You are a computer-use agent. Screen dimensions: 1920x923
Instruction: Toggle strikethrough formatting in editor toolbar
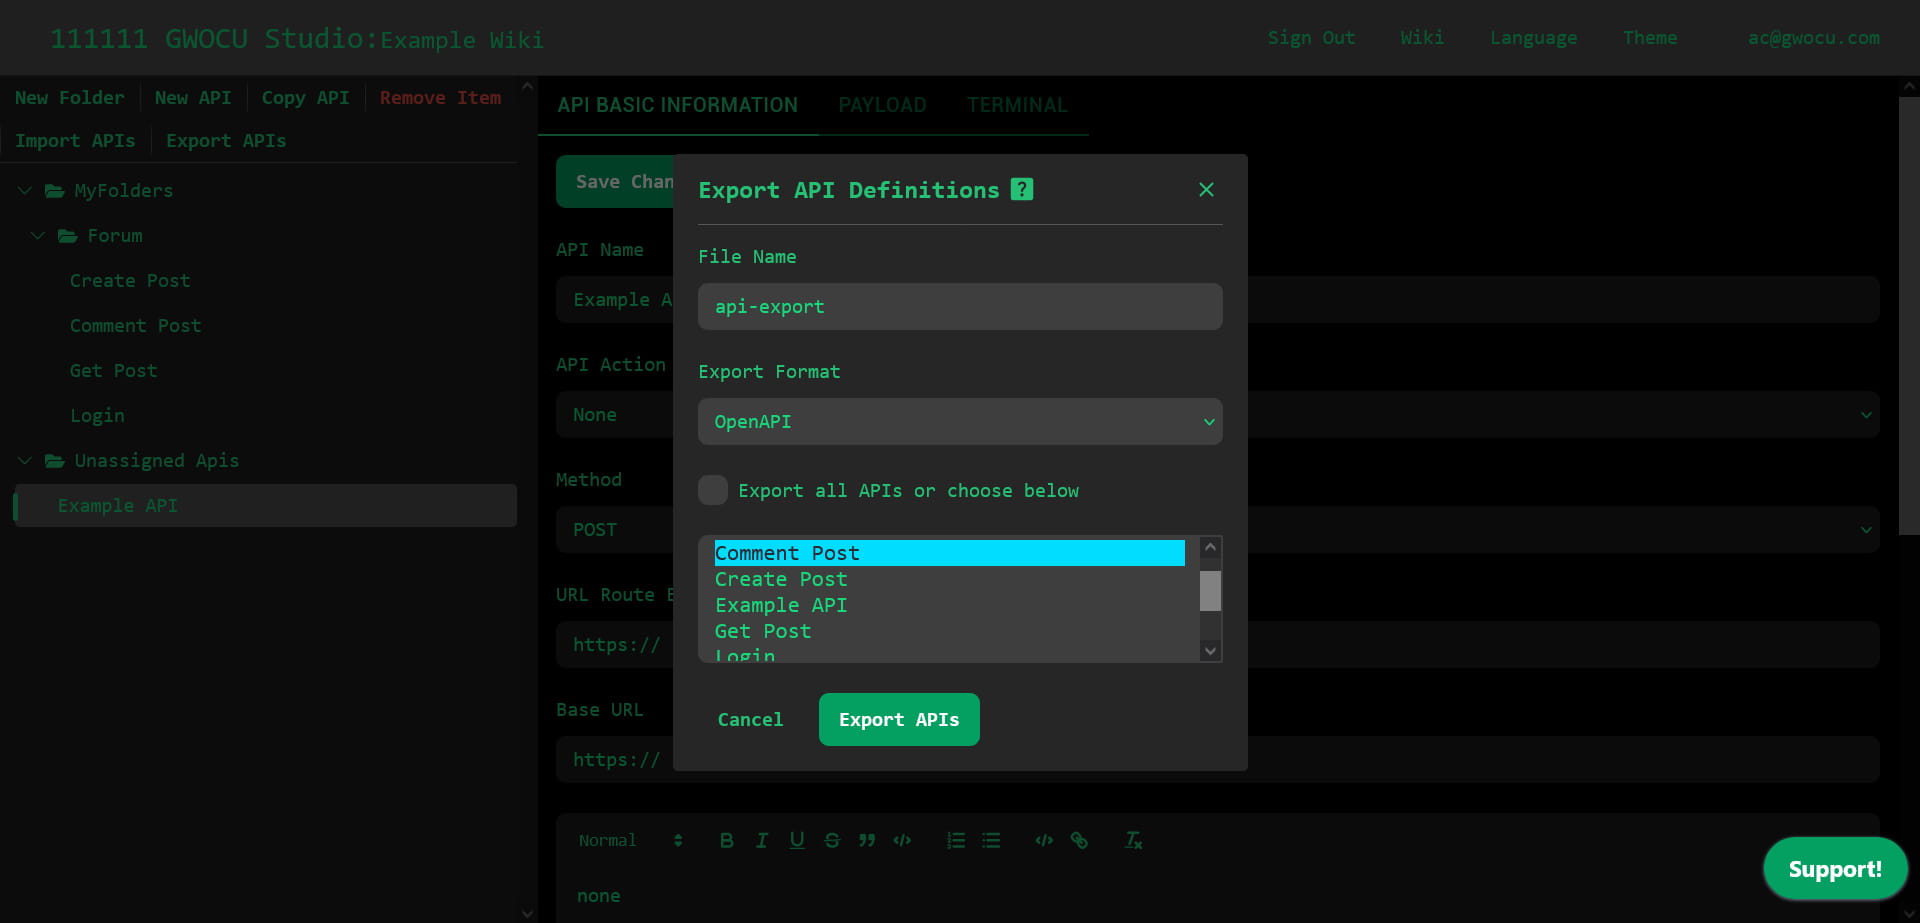(x=832, y=840)
